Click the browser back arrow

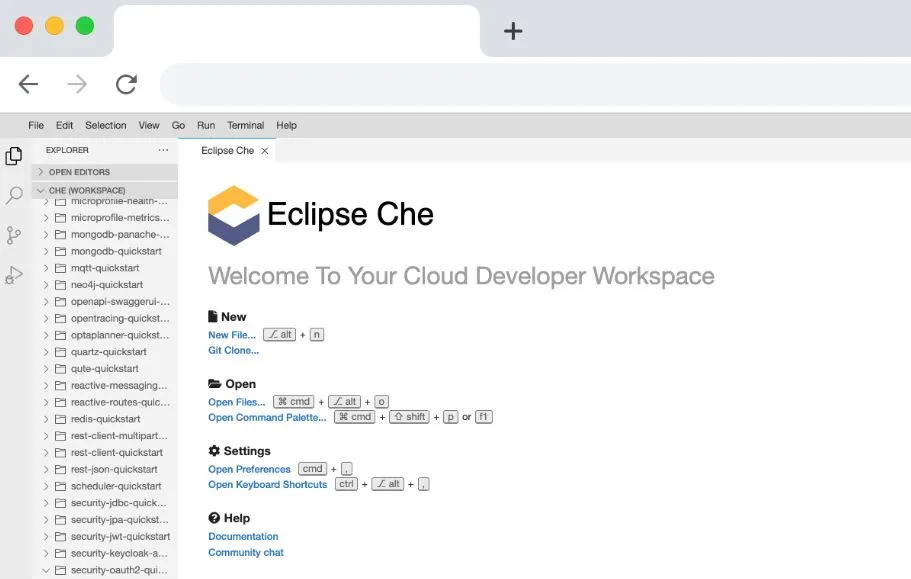click(x=28, y=85)
